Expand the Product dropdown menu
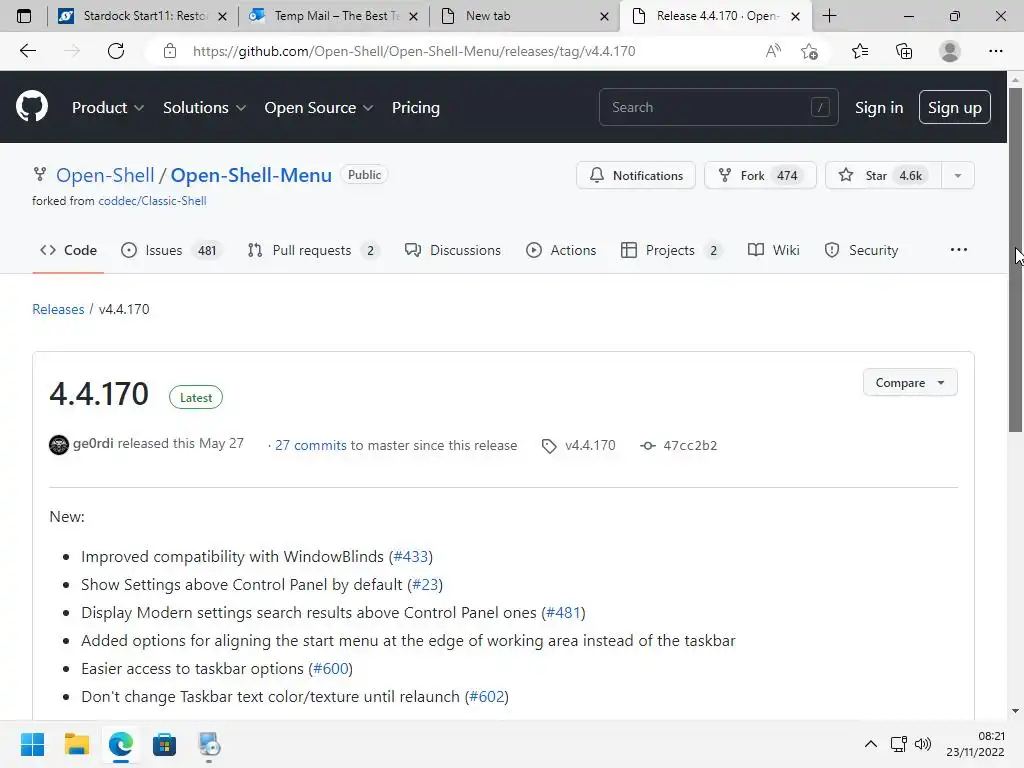The height and width of the screenshot is (768, 1024). click(108, 108)
